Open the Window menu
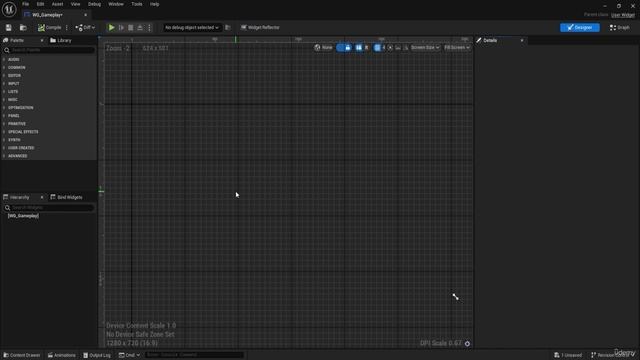This screenshot has height=360, width=640. click(x=116, y=4)
